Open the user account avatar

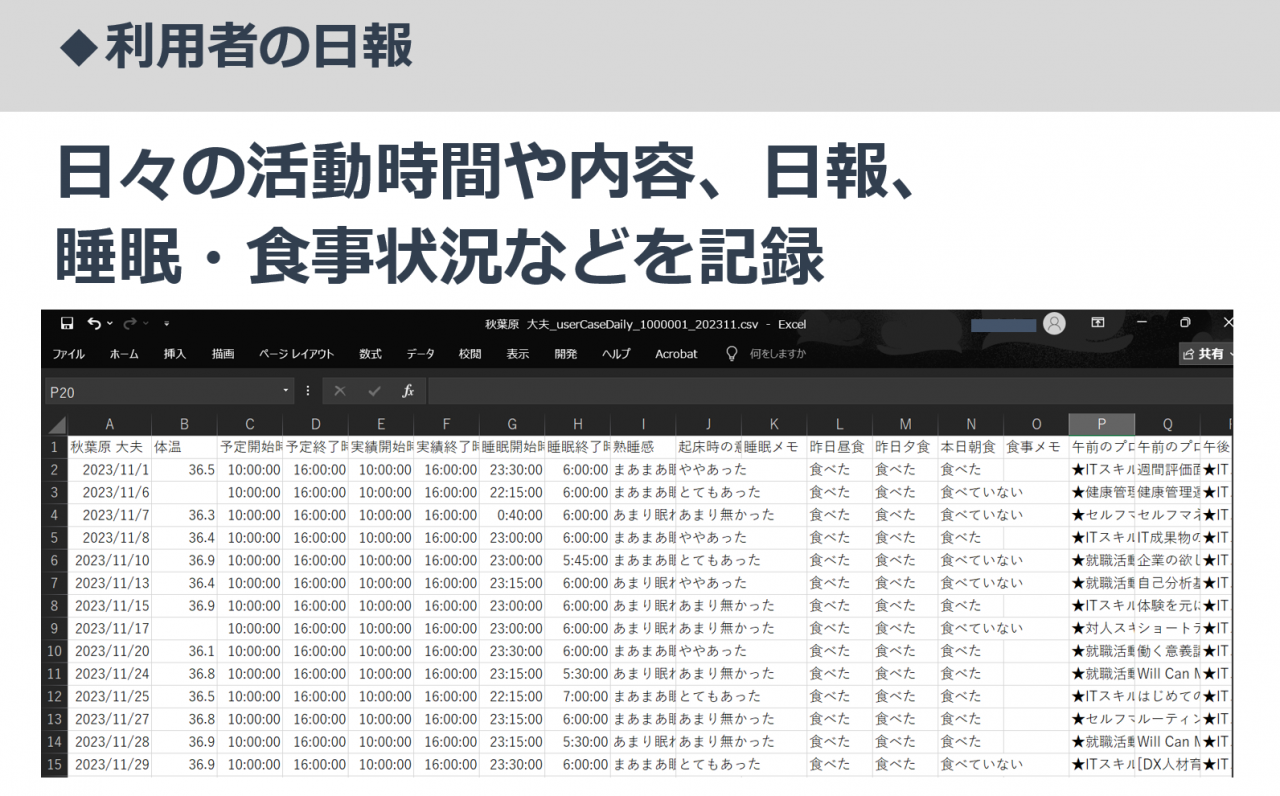pyautogui.click(x=1054, y=323)
